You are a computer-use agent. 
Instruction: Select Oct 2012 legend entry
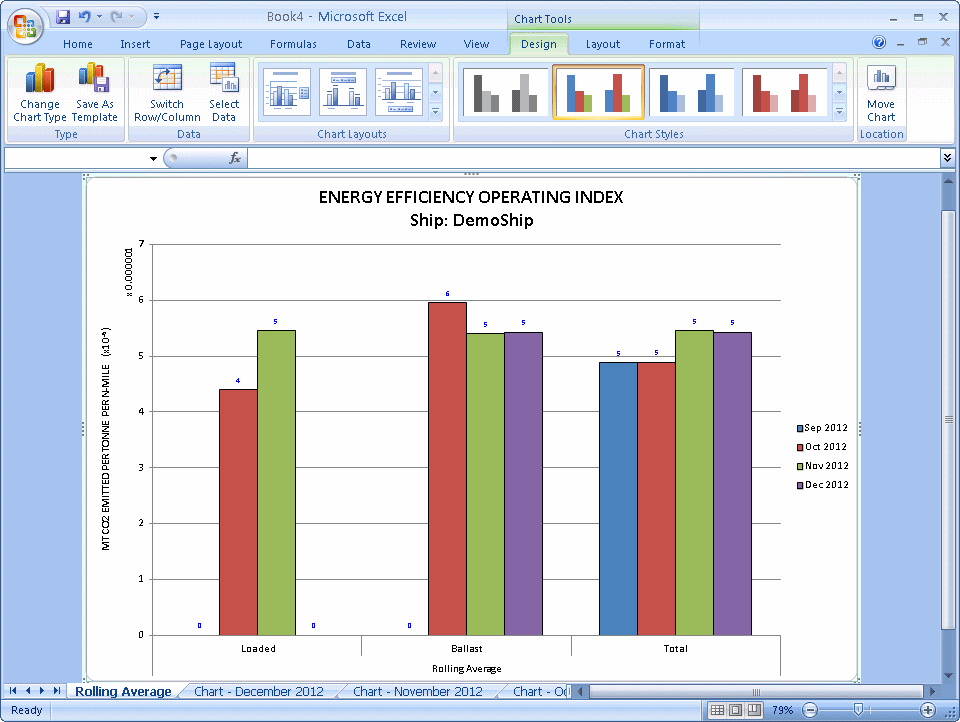[x=822, y=446]
